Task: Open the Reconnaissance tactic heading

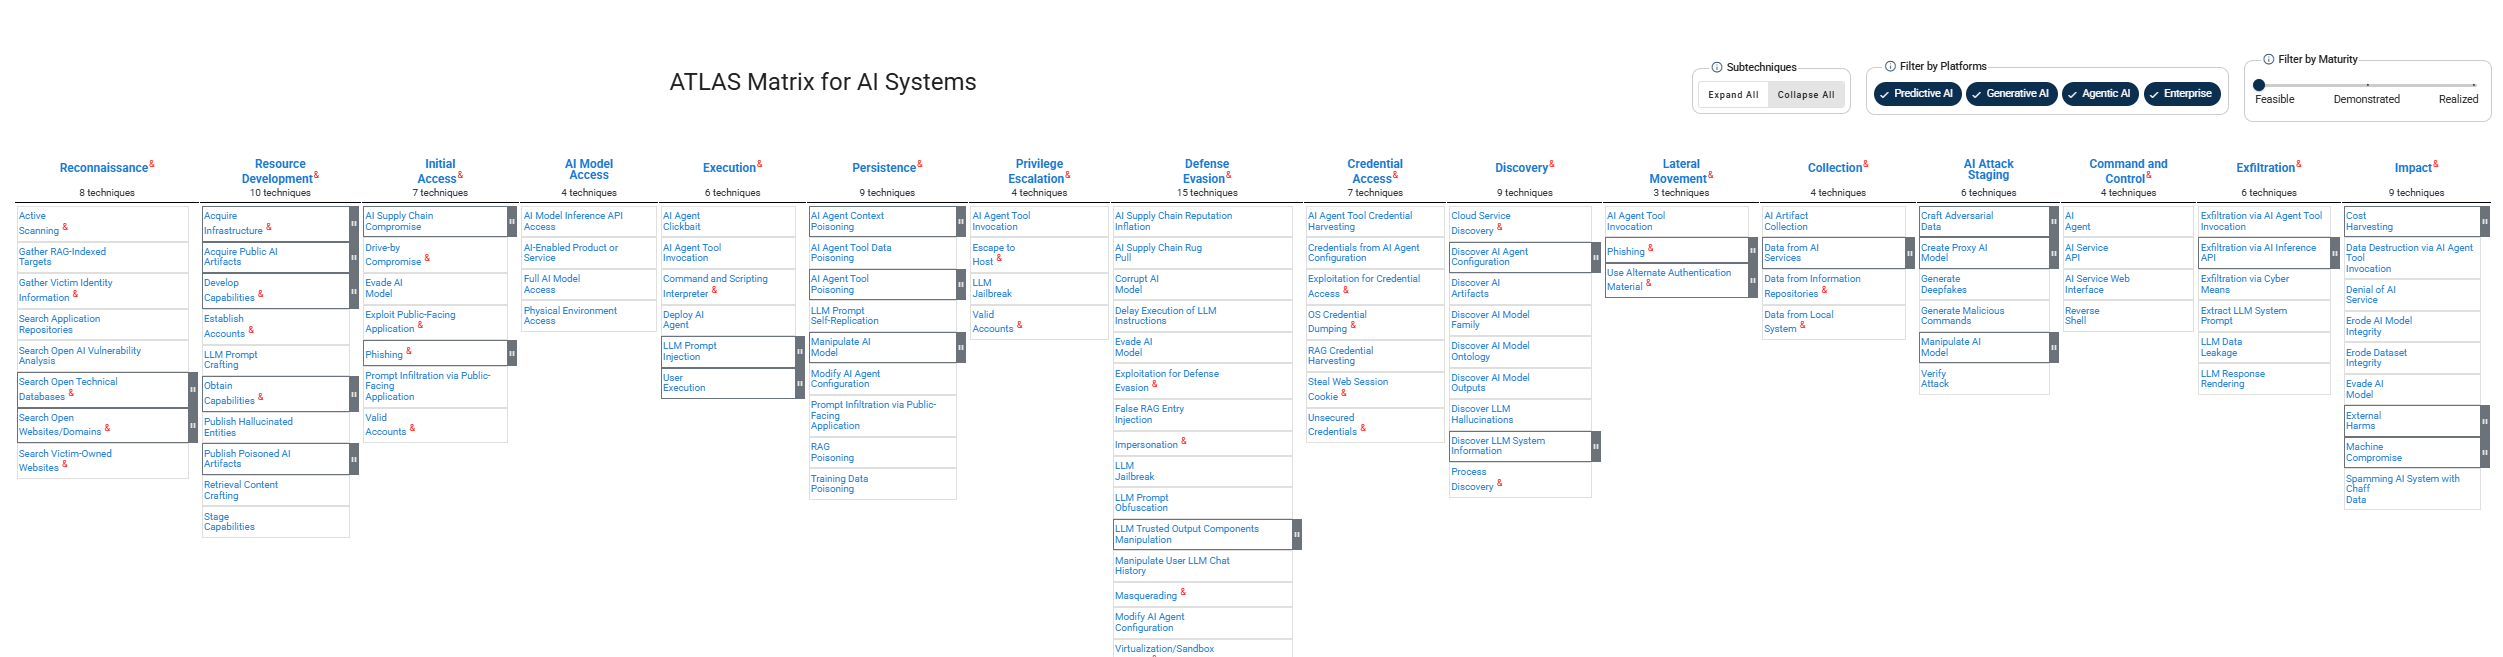Action: point(103,168)
